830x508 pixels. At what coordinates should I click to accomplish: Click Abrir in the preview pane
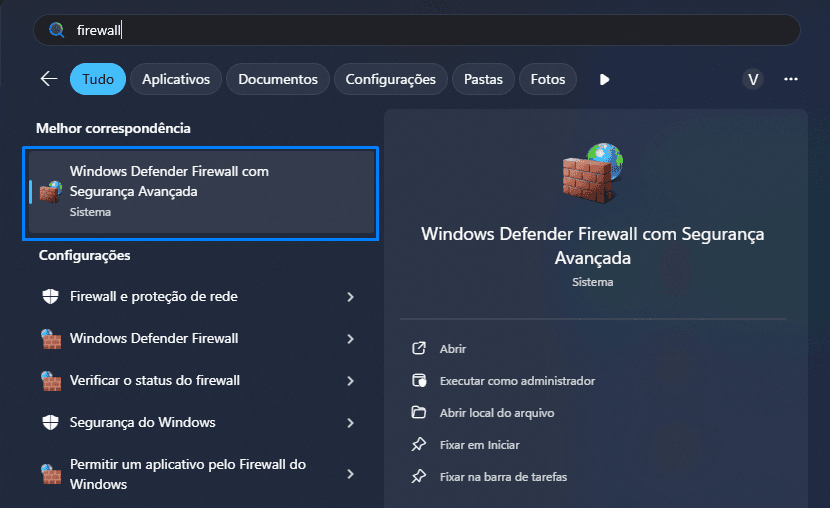tap(453, 349)
